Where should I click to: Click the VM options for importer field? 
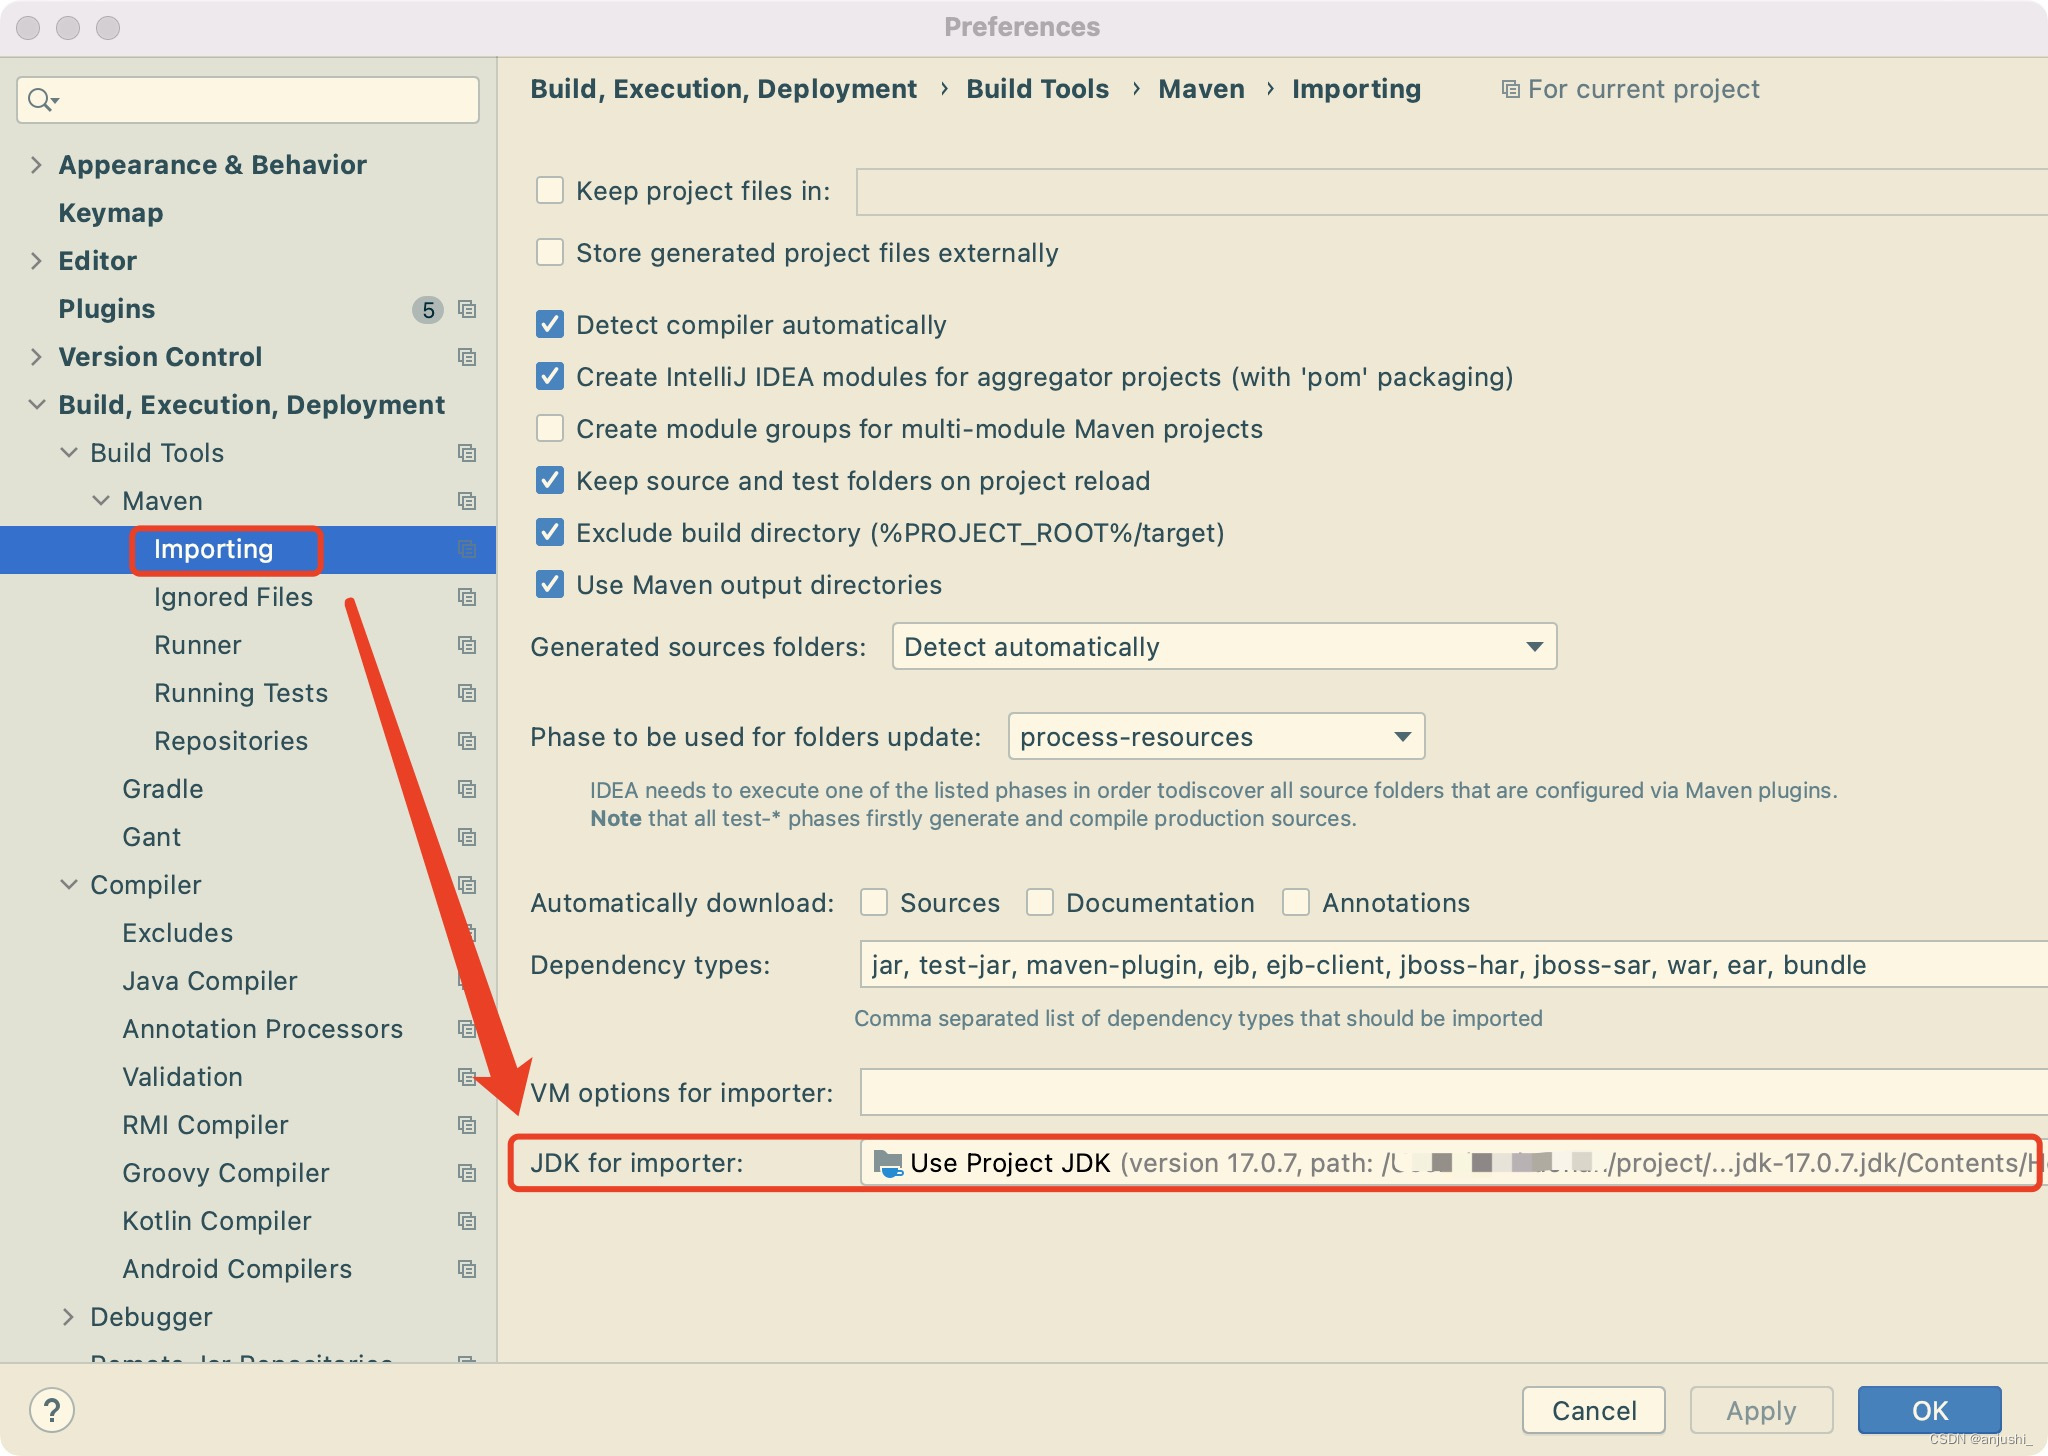pyautogui.click(x=1453, y=1092)
